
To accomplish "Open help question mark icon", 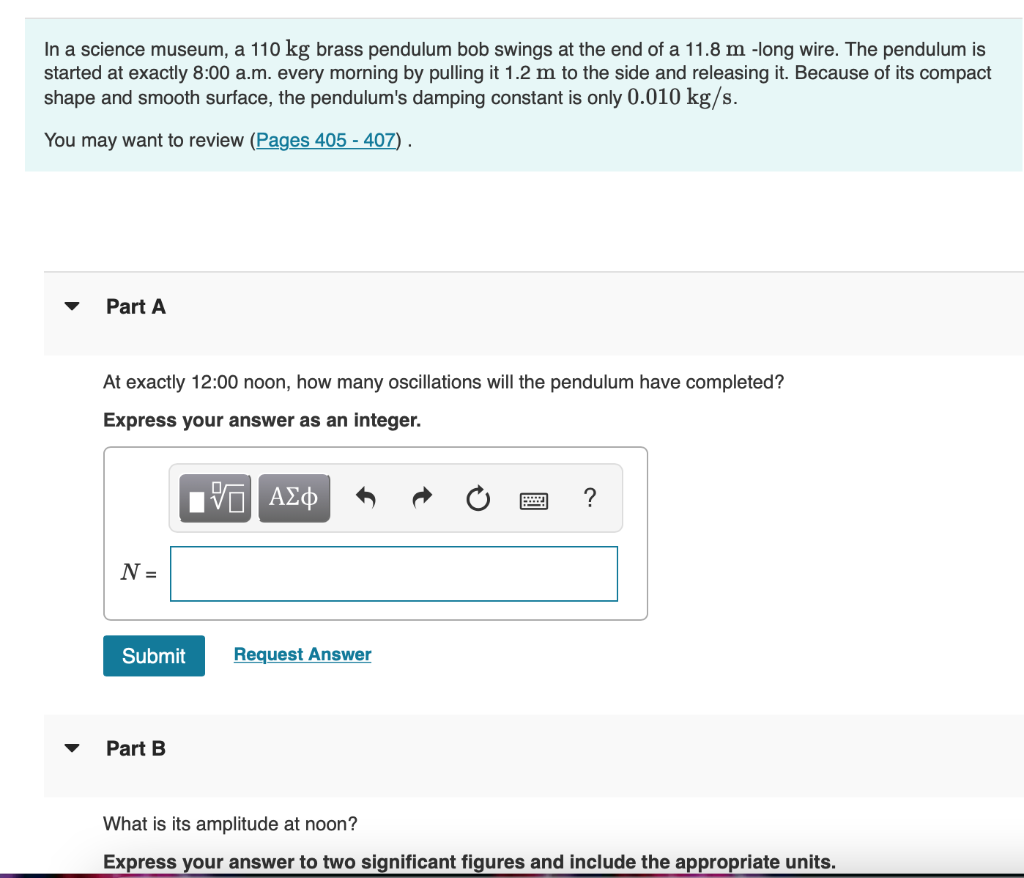I will point(590,498).
